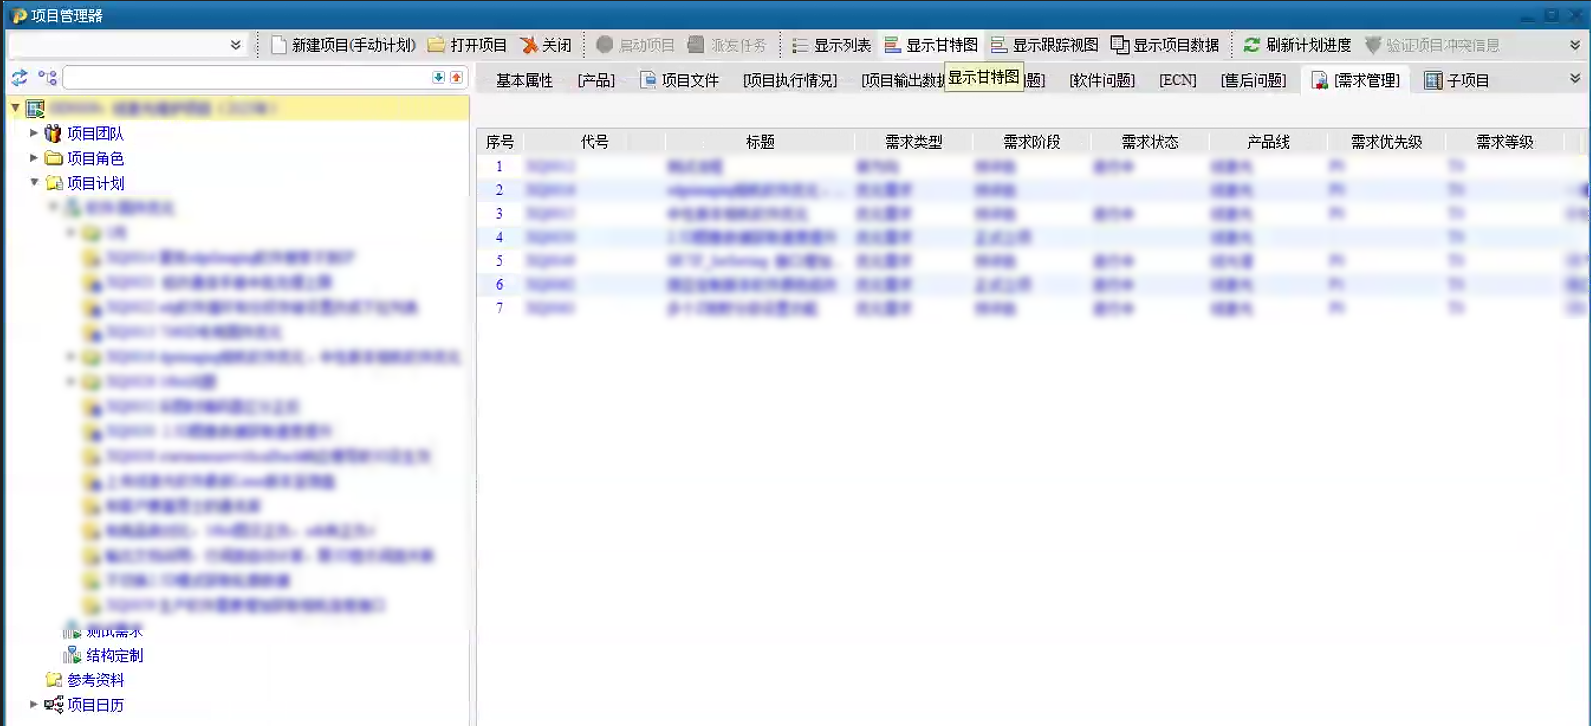Open the top-left dropdown chevron
The height and width of the screenshot is (726, 1591).
tap(236, 45)
